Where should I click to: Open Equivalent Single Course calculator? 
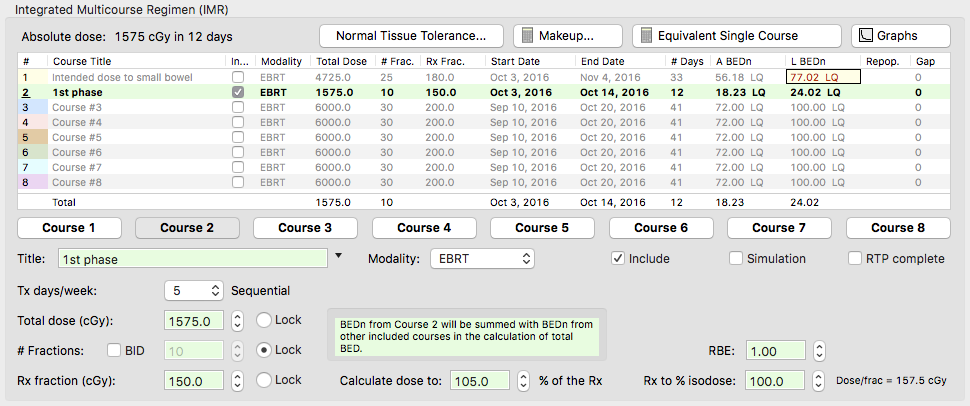(737, 36)
